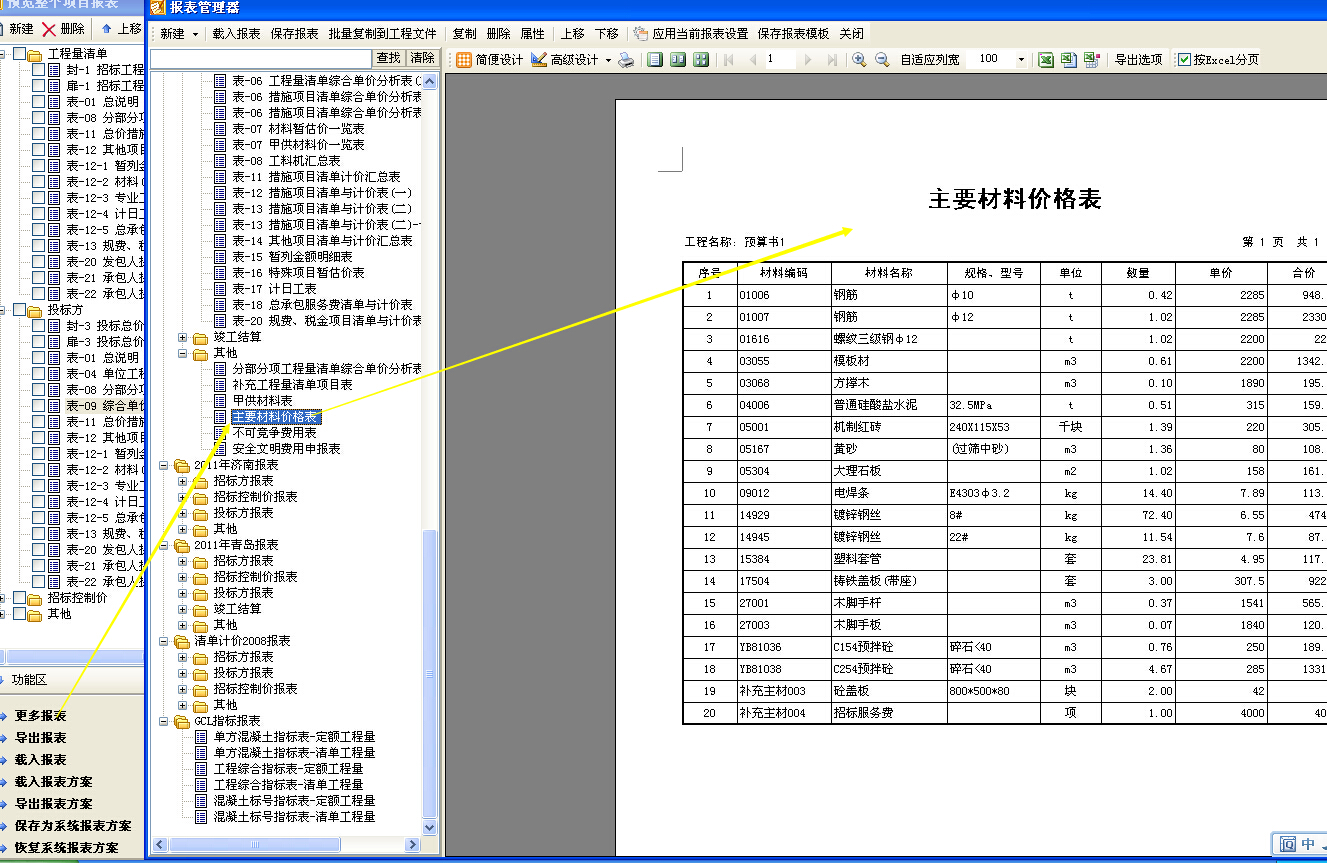Expand the 招标控制价 node in left tree

click(4, 598)
